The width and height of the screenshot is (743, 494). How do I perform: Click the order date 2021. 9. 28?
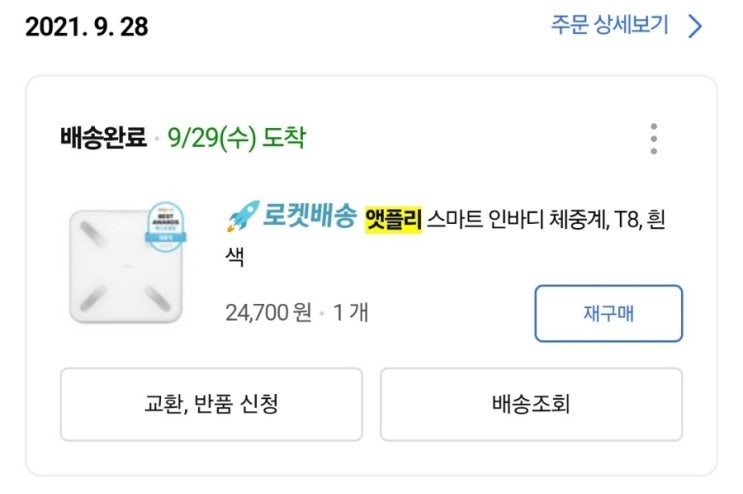tap(87, 27)
